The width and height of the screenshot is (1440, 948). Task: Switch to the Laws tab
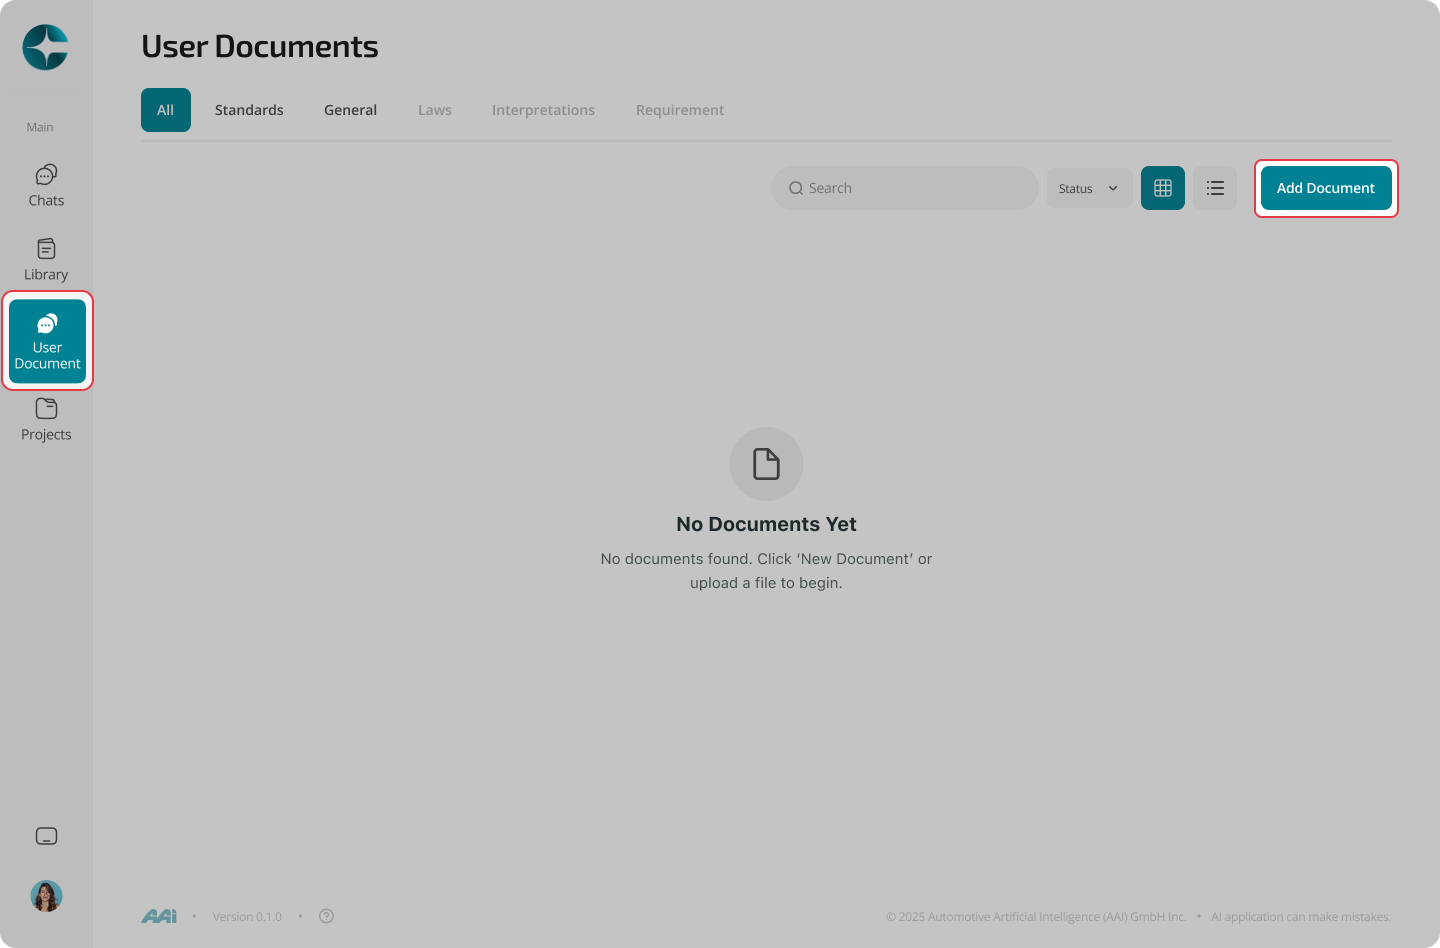(x=435, y=110)
